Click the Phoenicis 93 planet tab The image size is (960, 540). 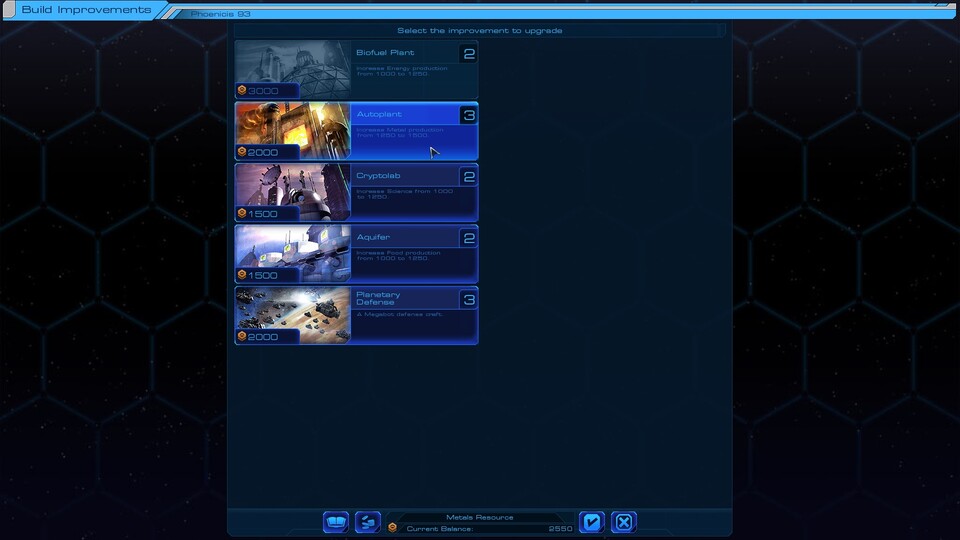coord(221,15)
